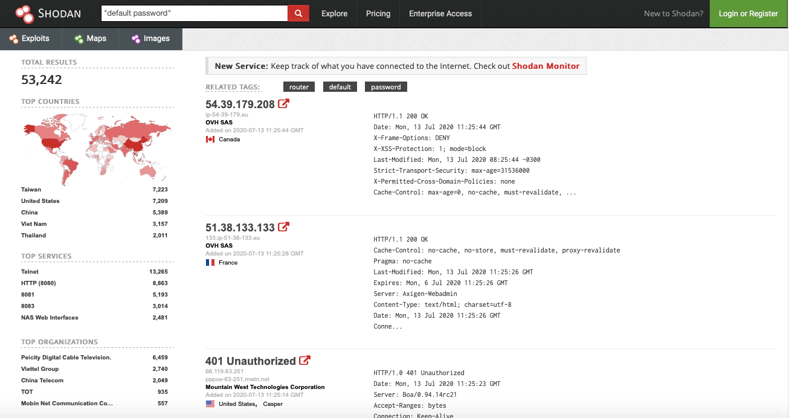
Task: Click the Shodan logo icon
Action: click(x=24, y=14)
